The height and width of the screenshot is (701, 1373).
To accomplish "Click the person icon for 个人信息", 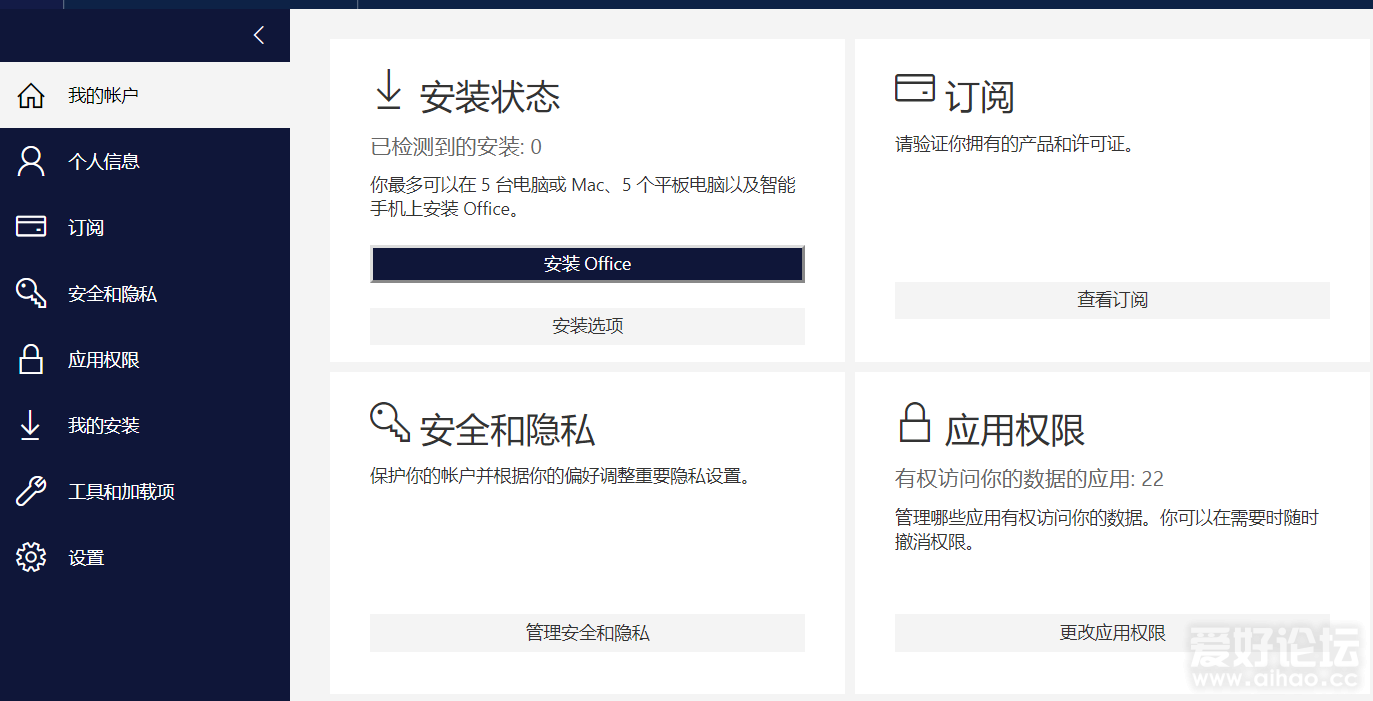I will pos(31,161).
